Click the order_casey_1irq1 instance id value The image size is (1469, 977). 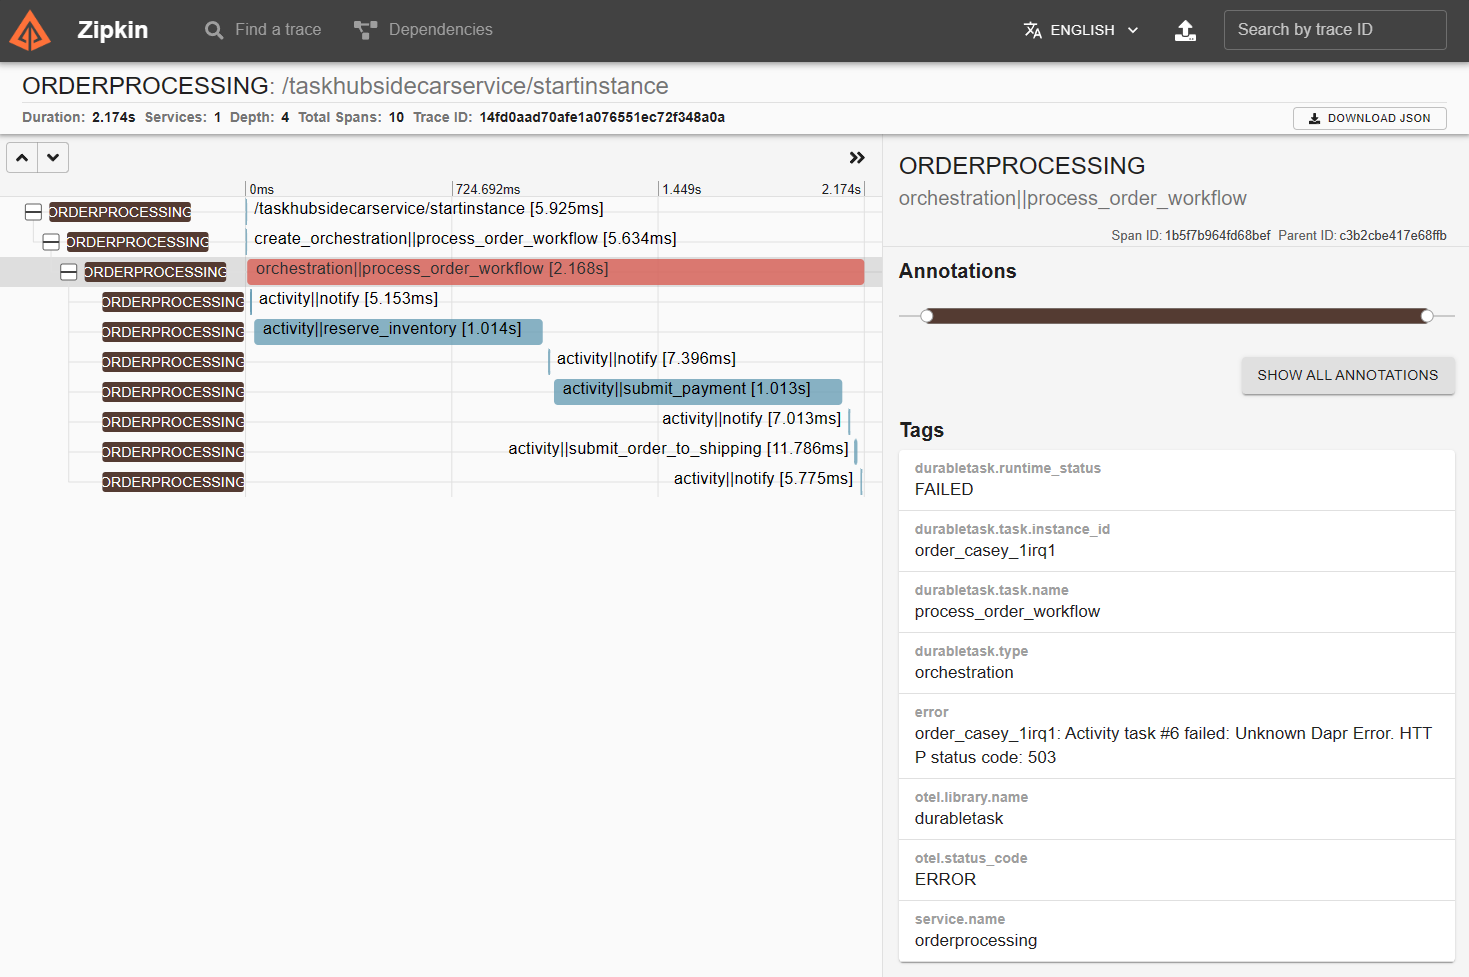(x=985, y=551)
